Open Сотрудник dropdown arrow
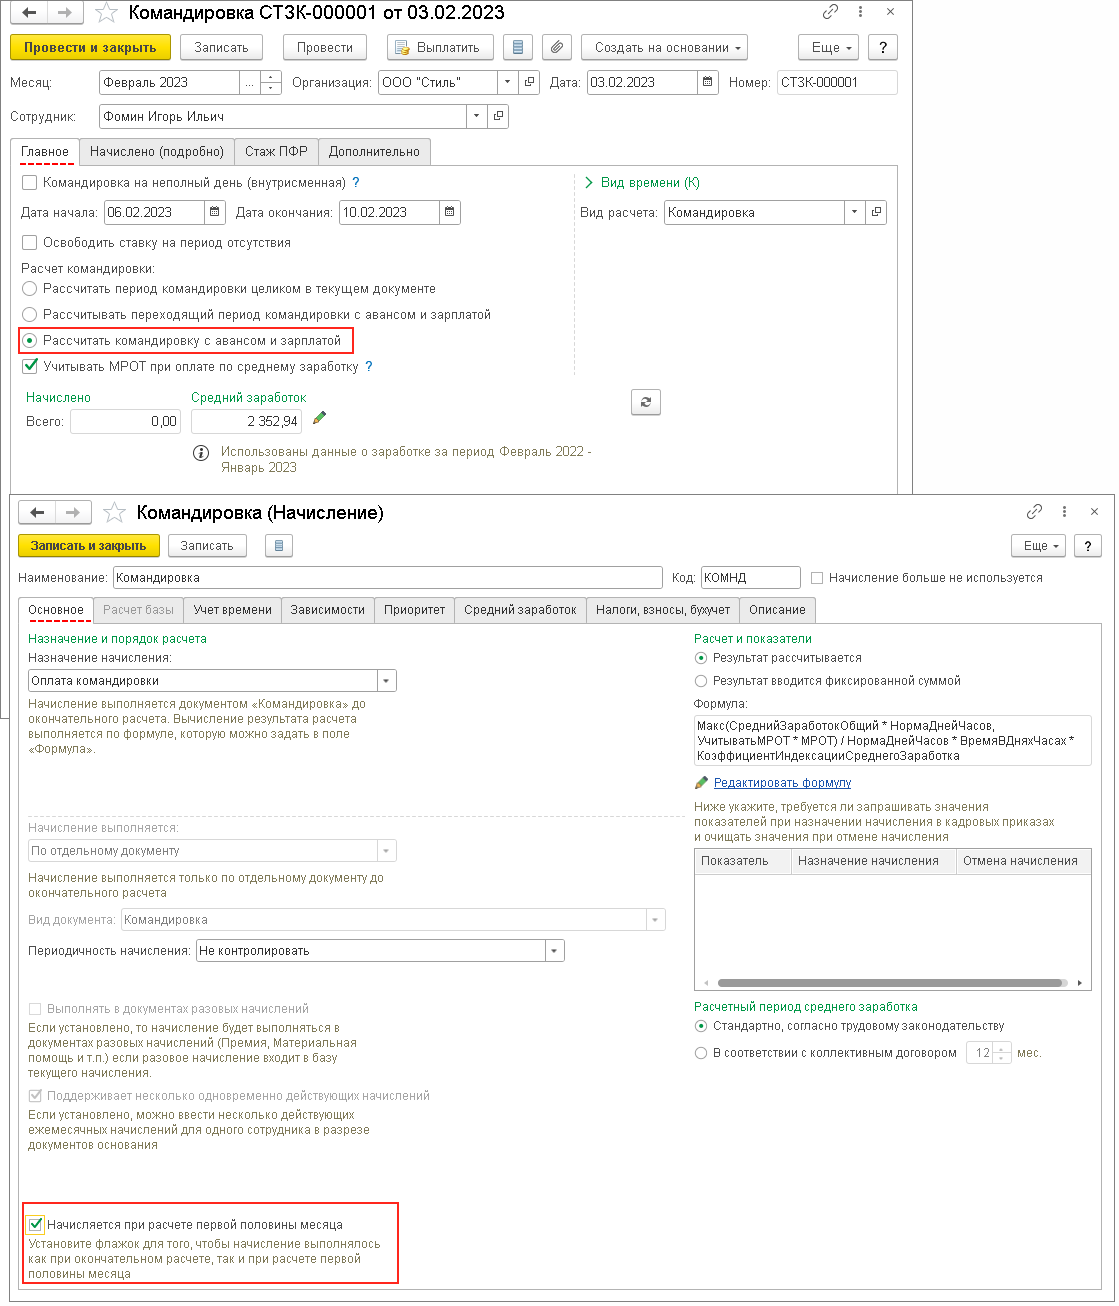1119x1306 pixels. pos(476,116)
